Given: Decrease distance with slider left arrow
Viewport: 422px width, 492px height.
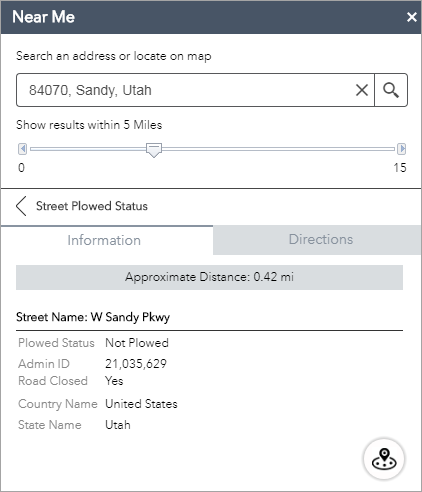Looking at the screenshot, I should [x=23, y=149].
